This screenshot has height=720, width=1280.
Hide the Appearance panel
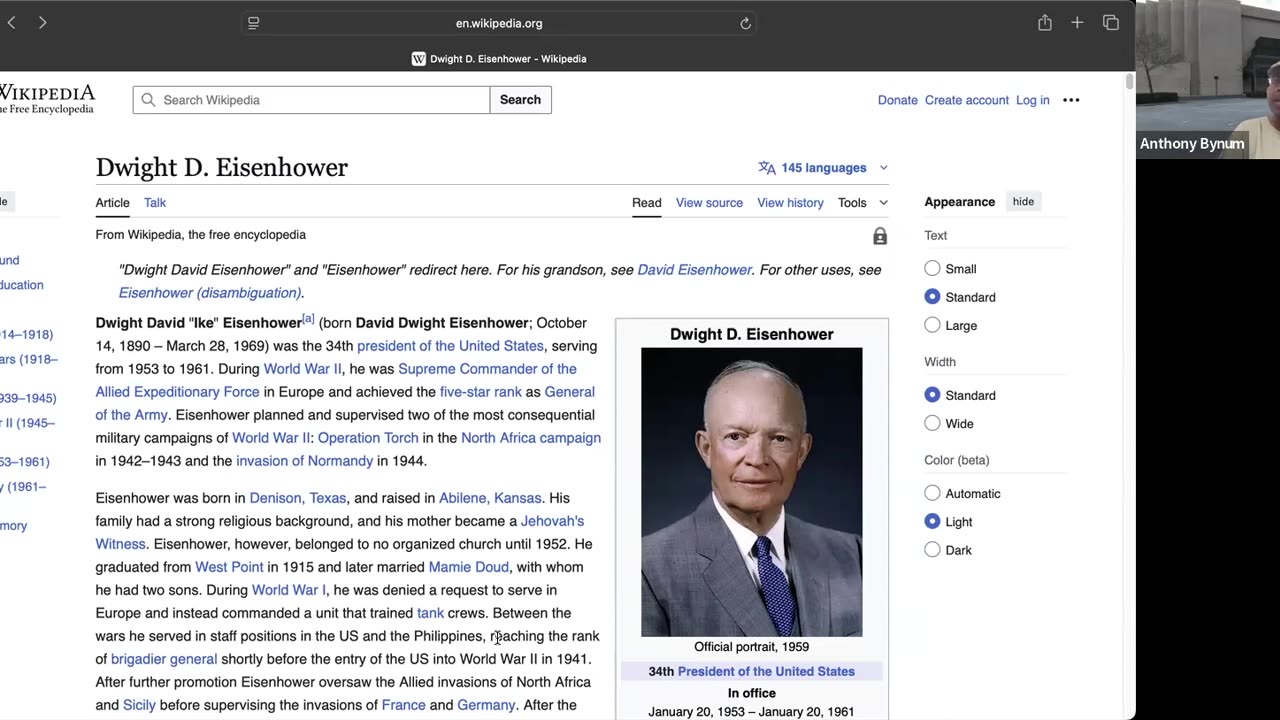1023,202
